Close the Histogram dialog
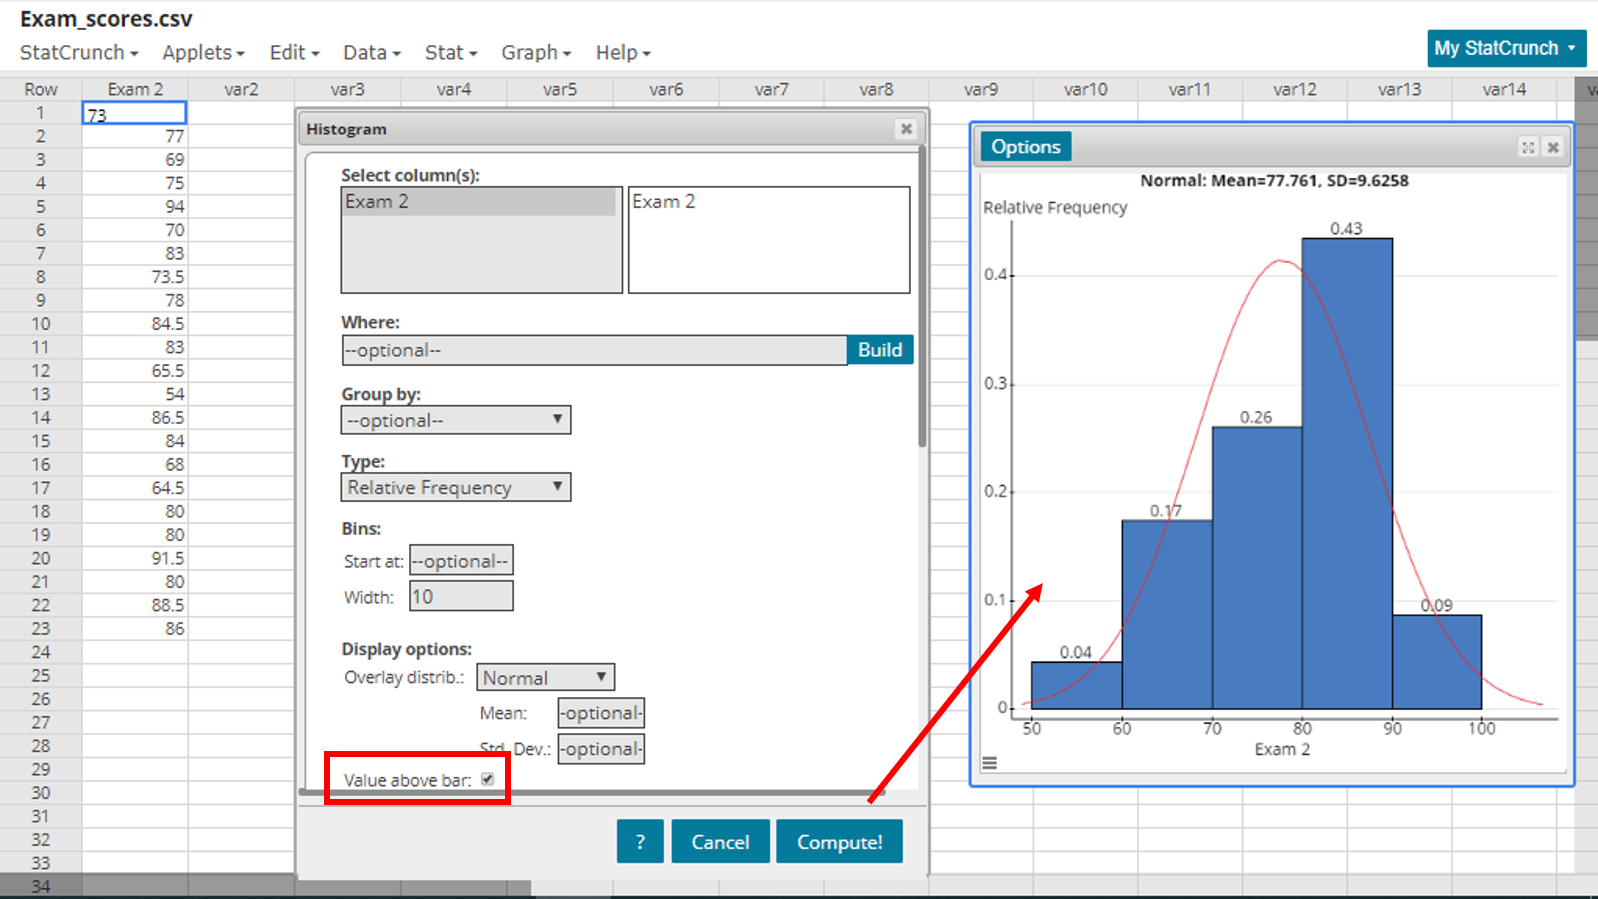Screen dimensions: 1598x899 click(x=906, y=129)
